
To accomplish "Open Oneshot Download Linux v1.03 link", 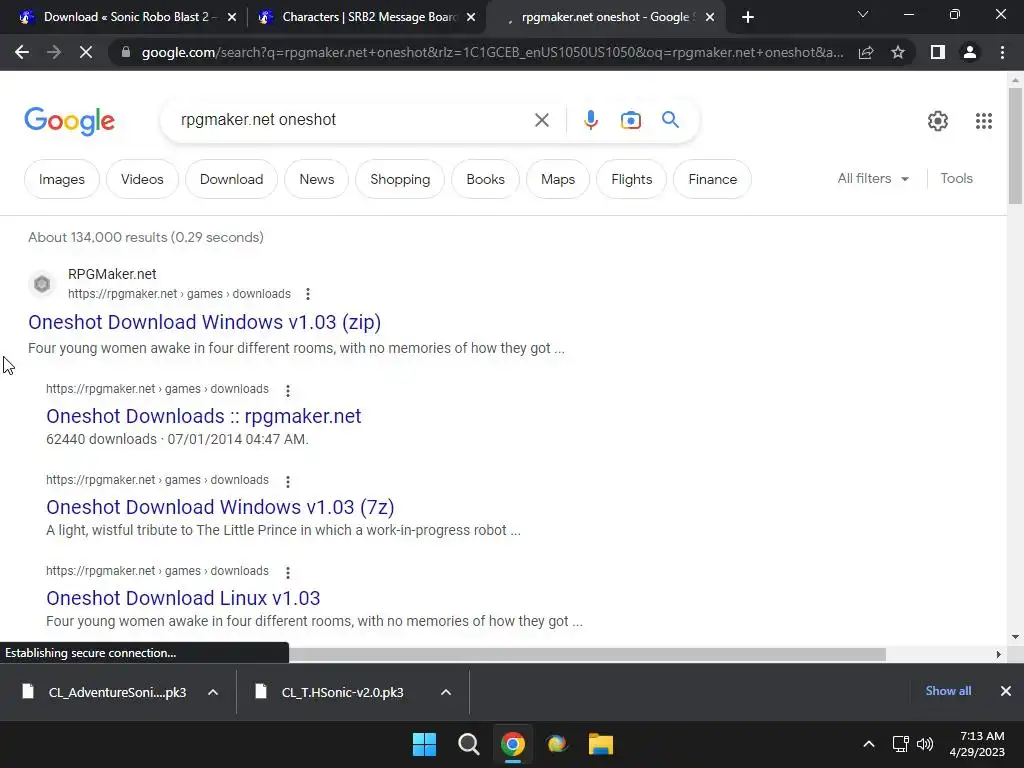I will click(x=183, y=598).
